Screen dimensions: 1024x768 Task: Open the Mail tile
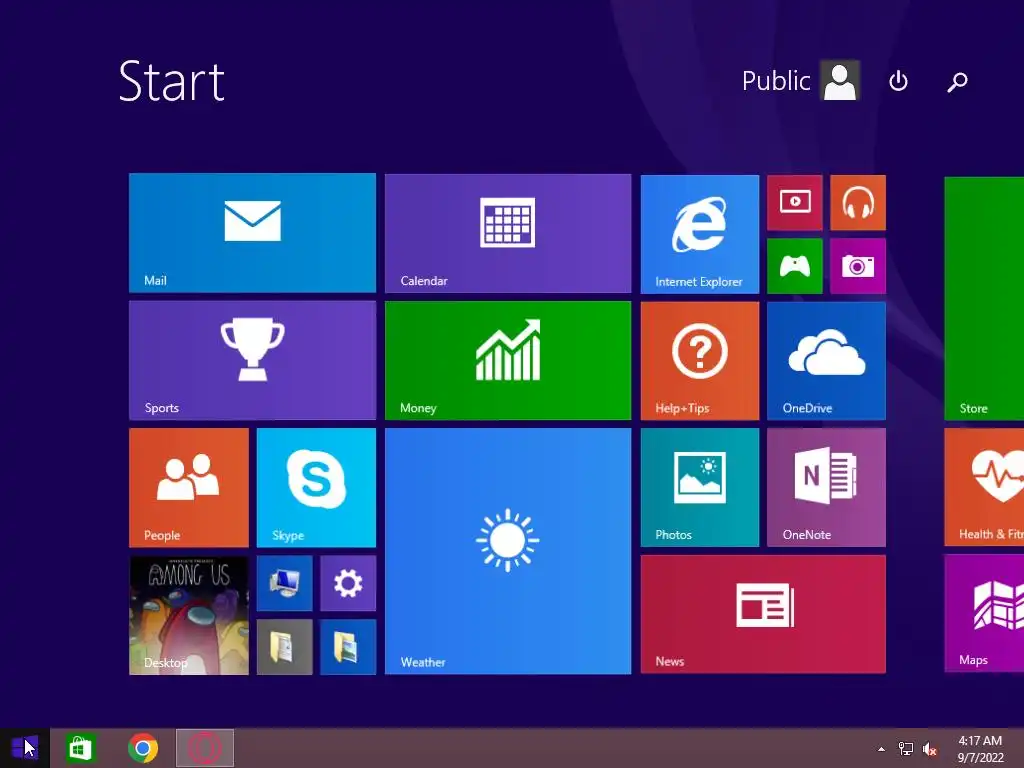252,232
